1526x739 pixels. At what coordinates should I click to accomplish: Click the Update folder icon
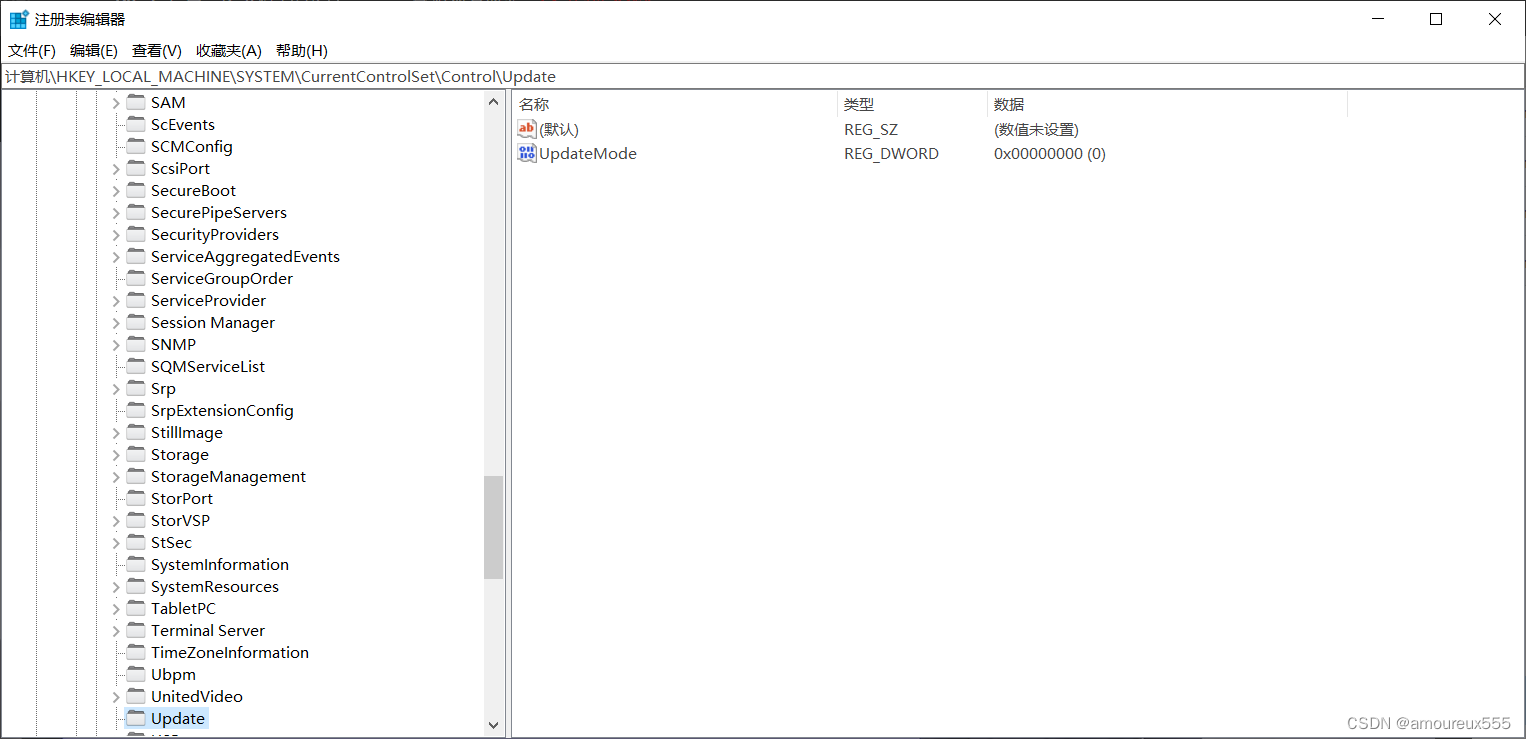point(136,718)
